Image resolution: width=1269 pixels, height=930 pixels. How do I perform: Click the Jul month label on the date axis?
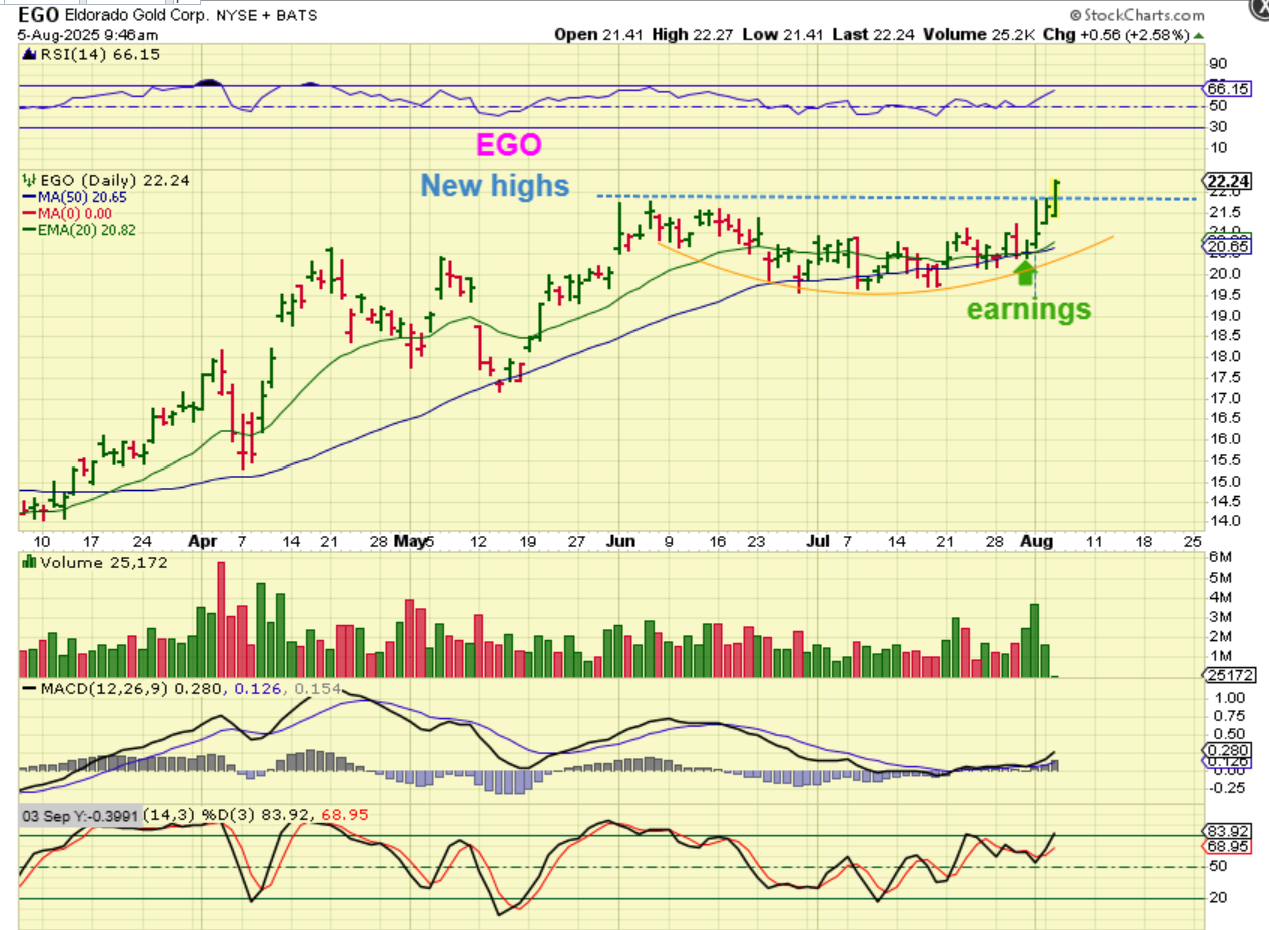[x=819, y=540]
